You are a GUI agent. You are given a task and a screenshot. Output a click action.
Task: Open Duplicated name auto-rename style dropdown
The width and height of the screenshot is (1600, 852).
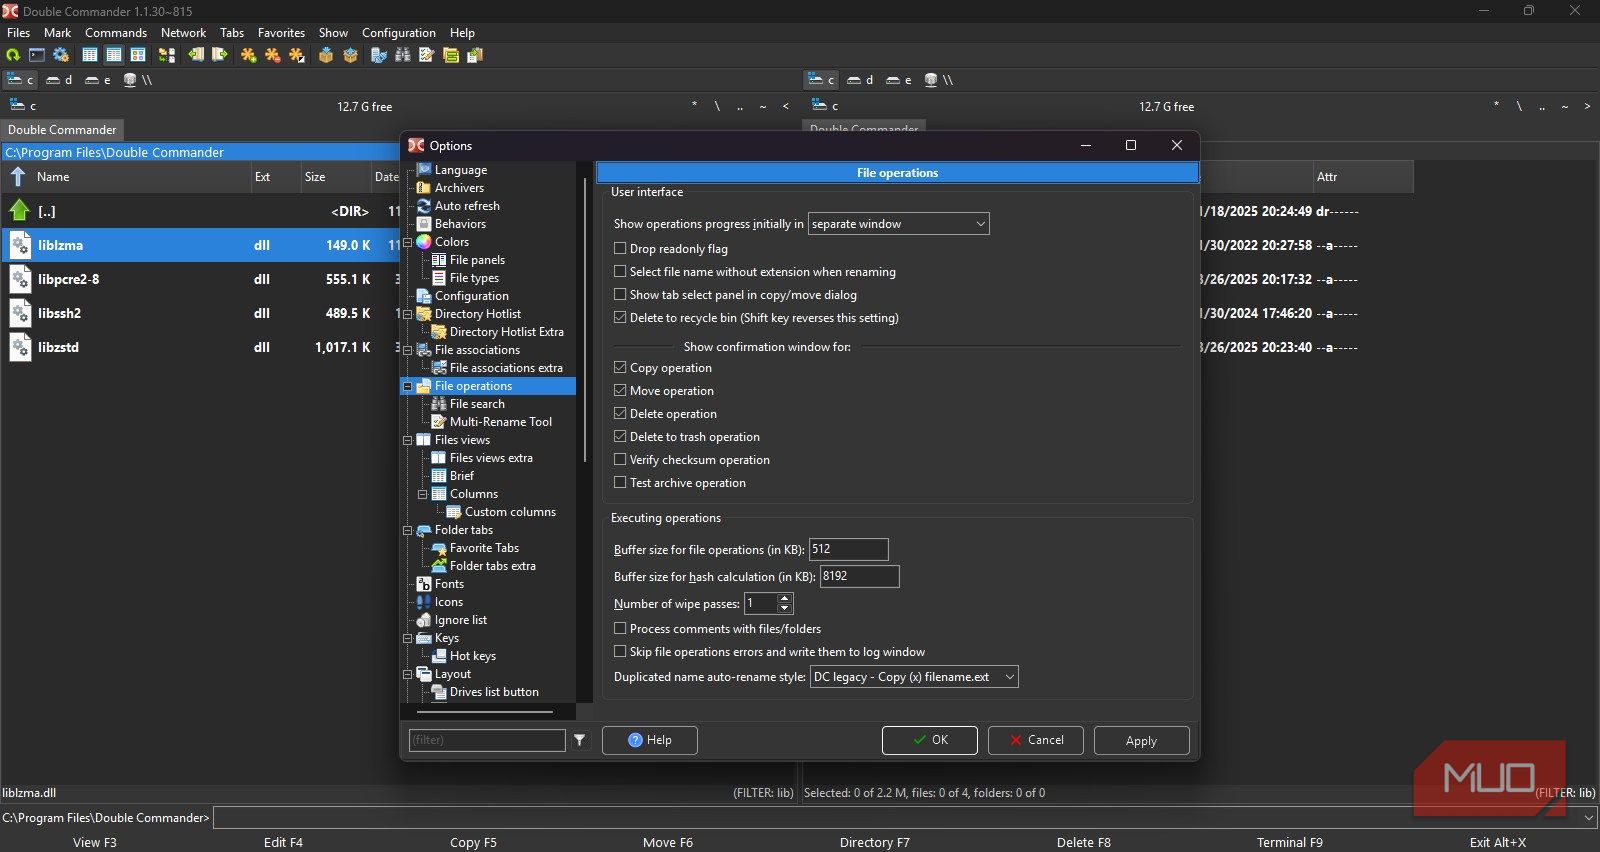[x=914, y=677]
